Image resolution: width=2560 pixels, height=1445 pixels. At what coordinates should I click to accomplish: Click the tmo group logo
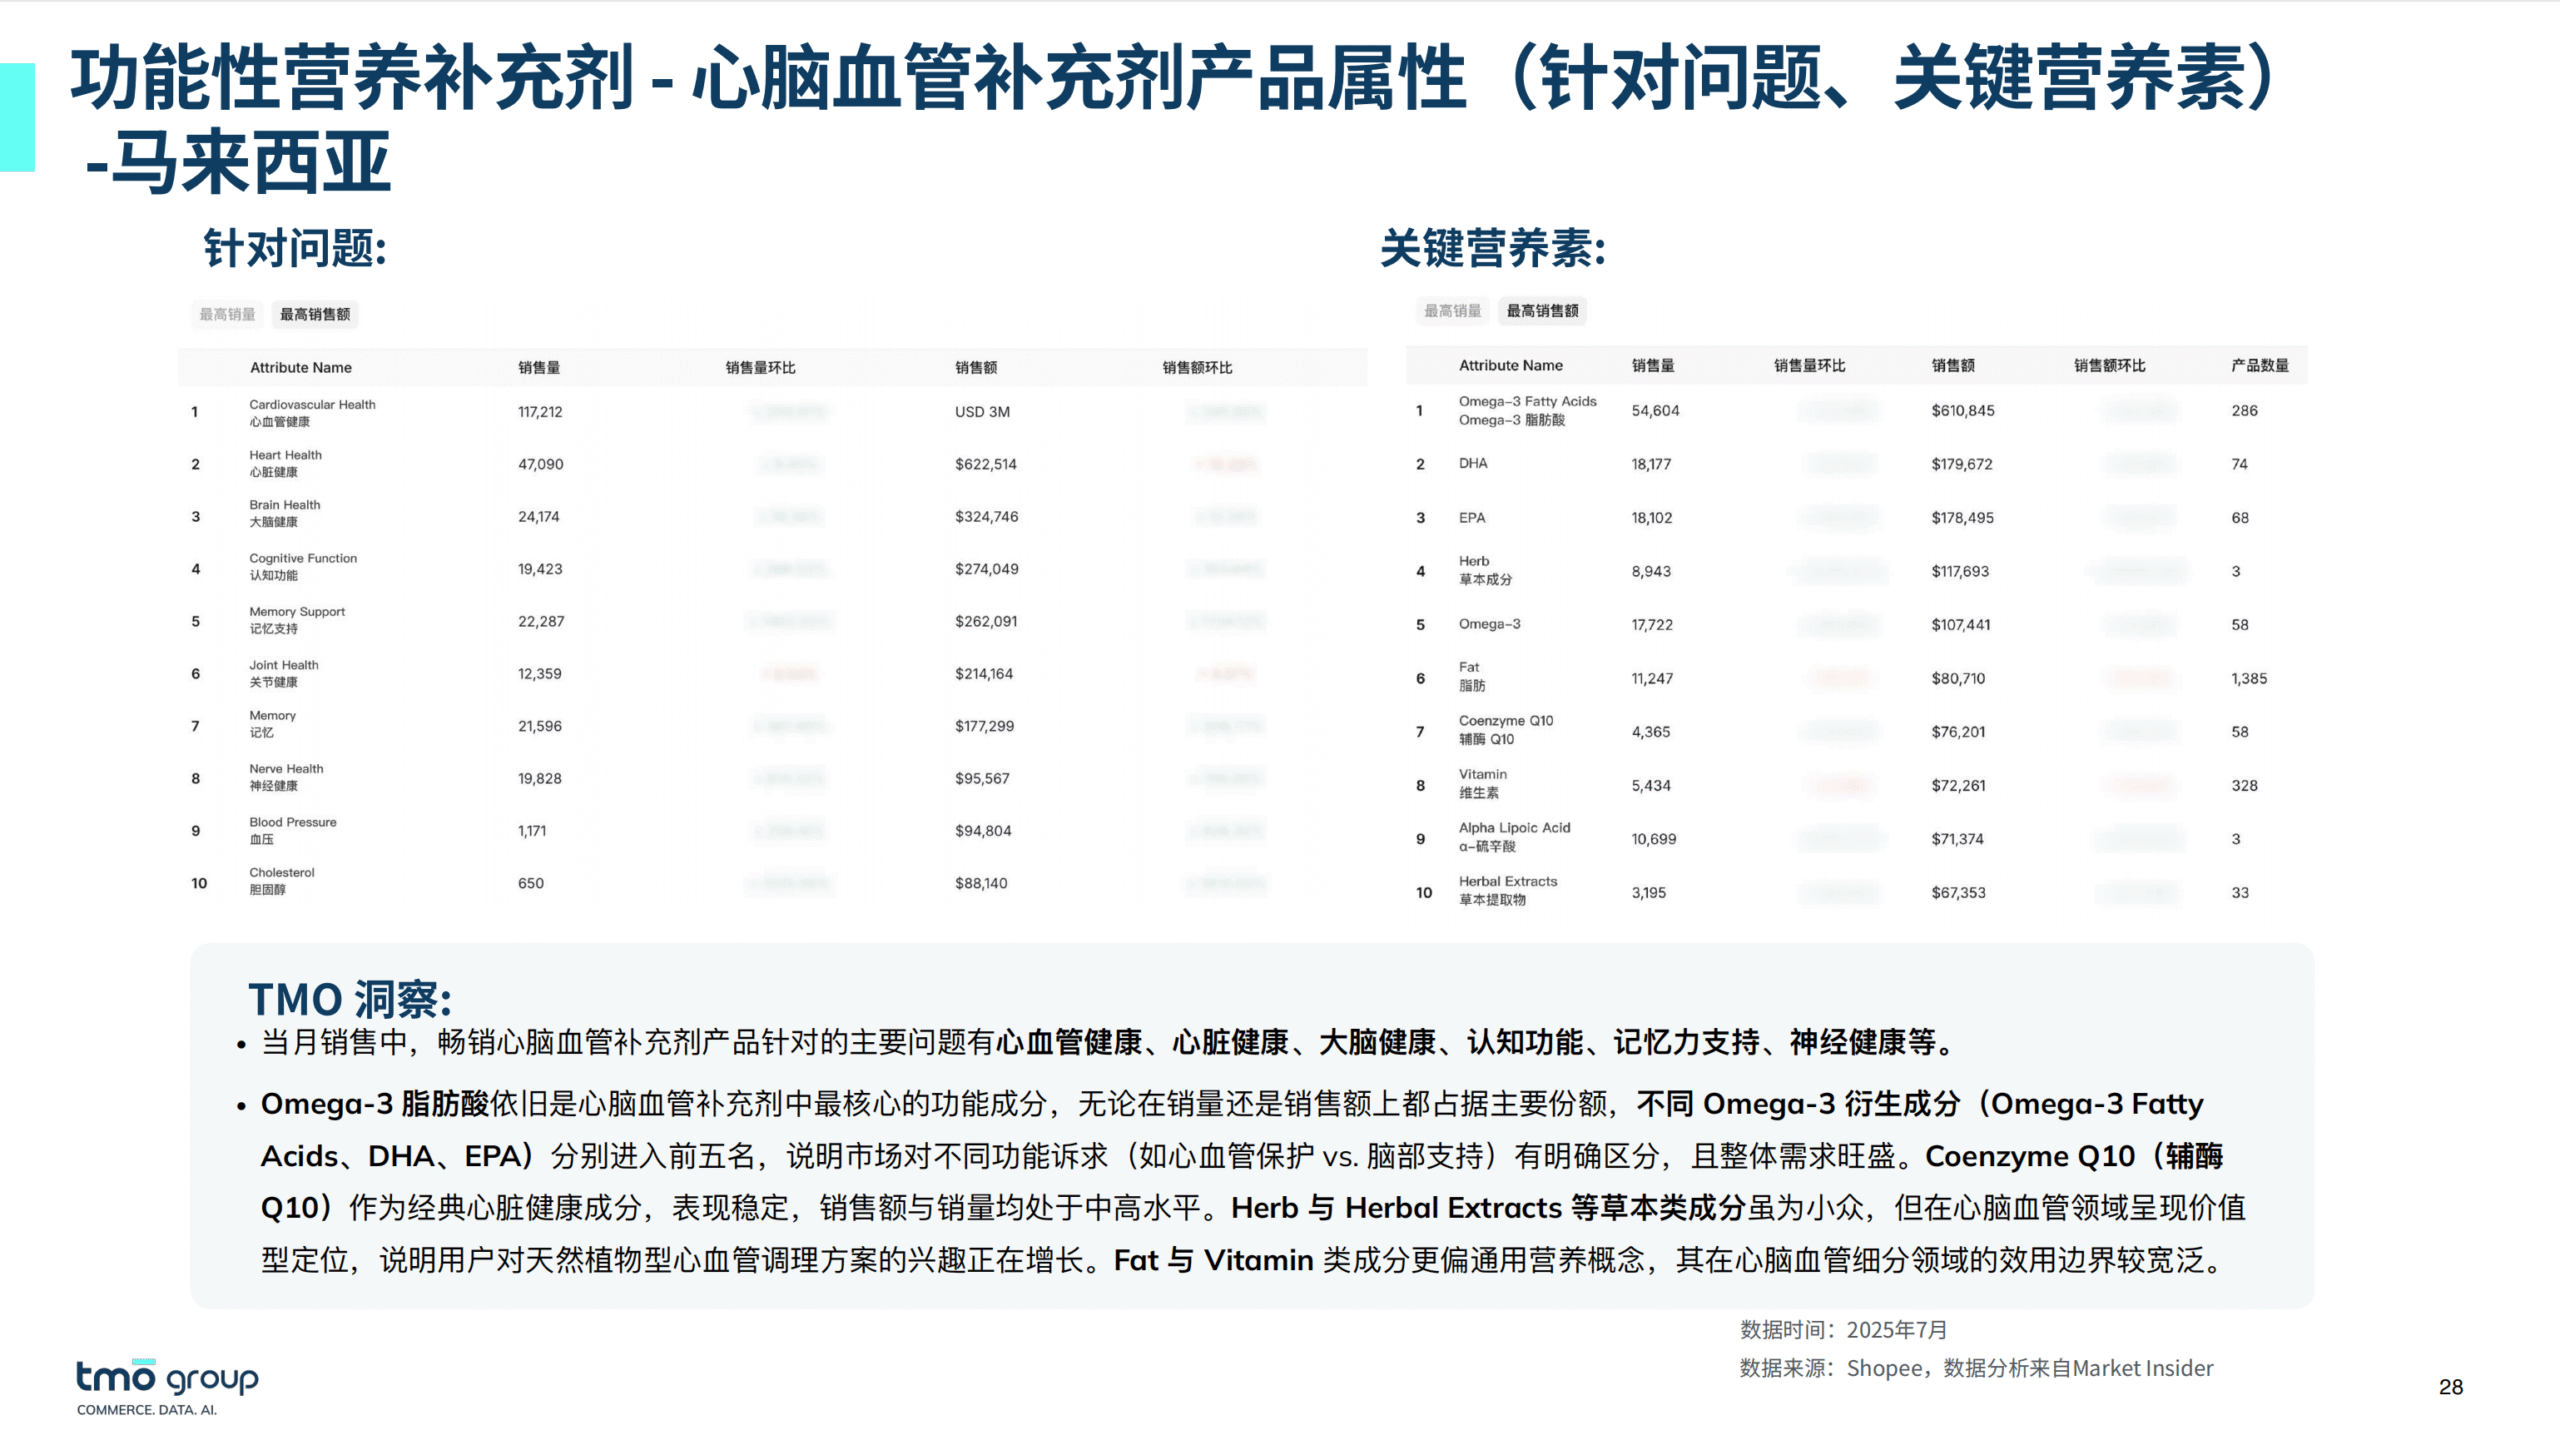[165, 1378]
